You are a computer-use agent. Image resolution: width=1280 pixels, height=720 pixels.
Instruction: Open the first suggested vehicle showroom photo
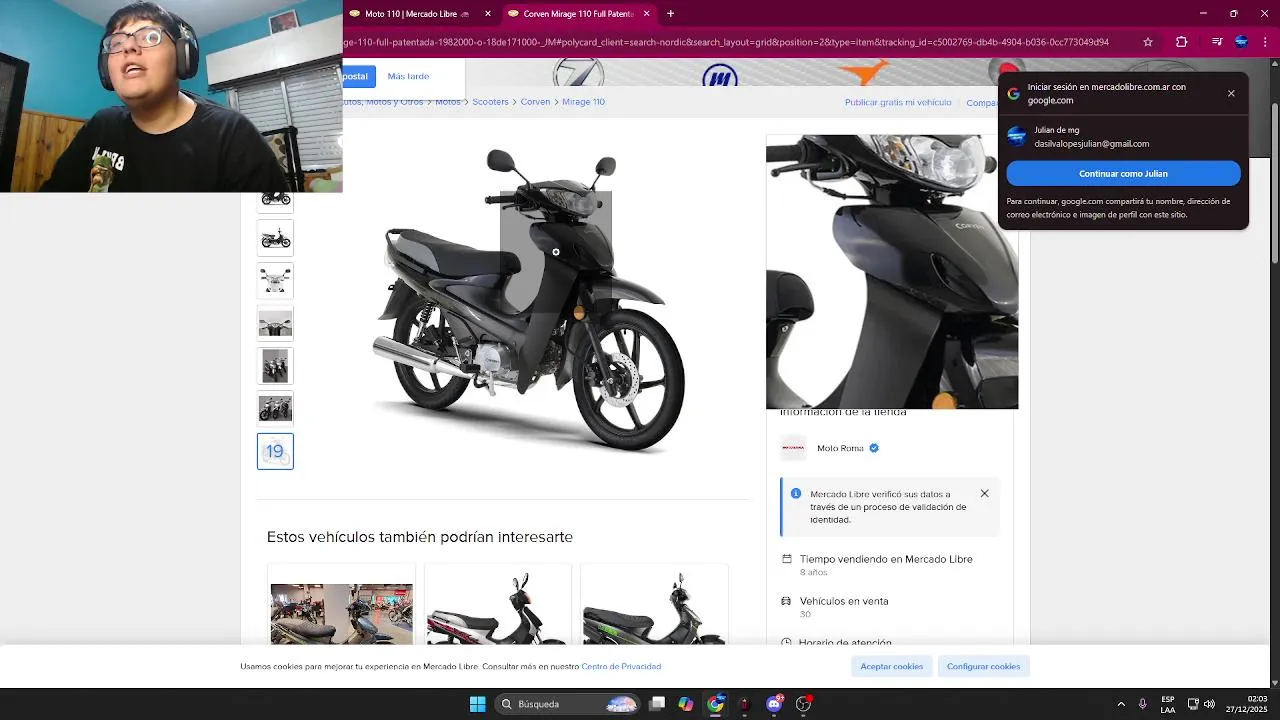pyautogui.click(x=341, y=613)
